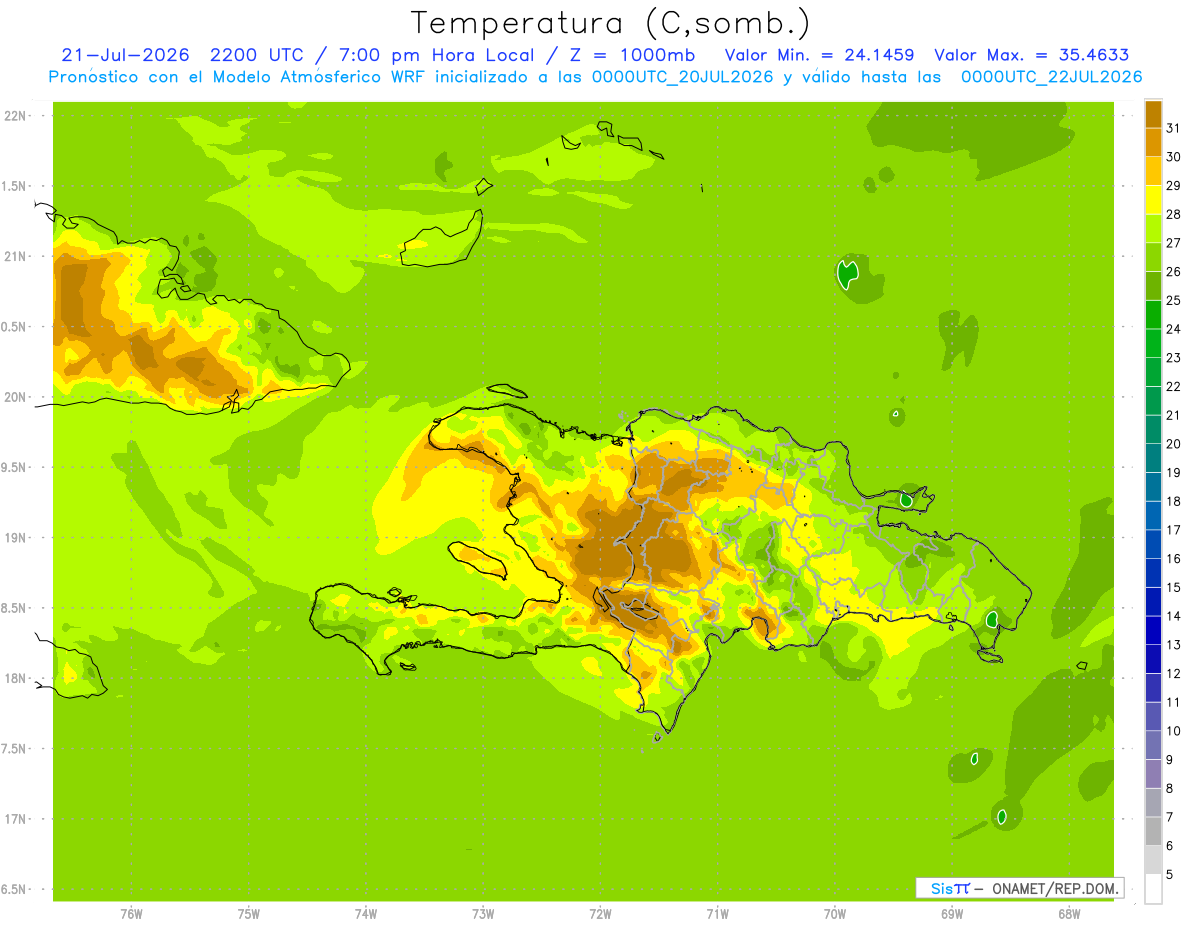Click the title "Temperatura (C,somb.)"
This screenshot has width=1200, height=927.
tap(611, 23)
